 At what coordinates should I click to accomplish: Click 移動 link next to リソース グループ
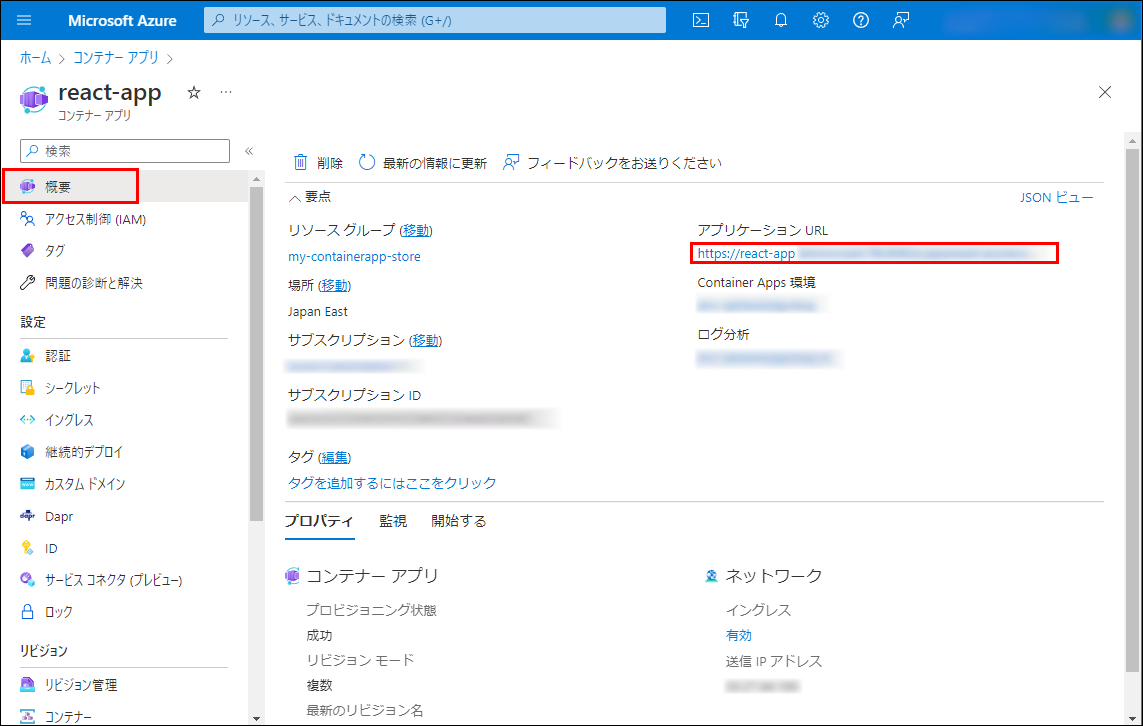pos(416,230)
